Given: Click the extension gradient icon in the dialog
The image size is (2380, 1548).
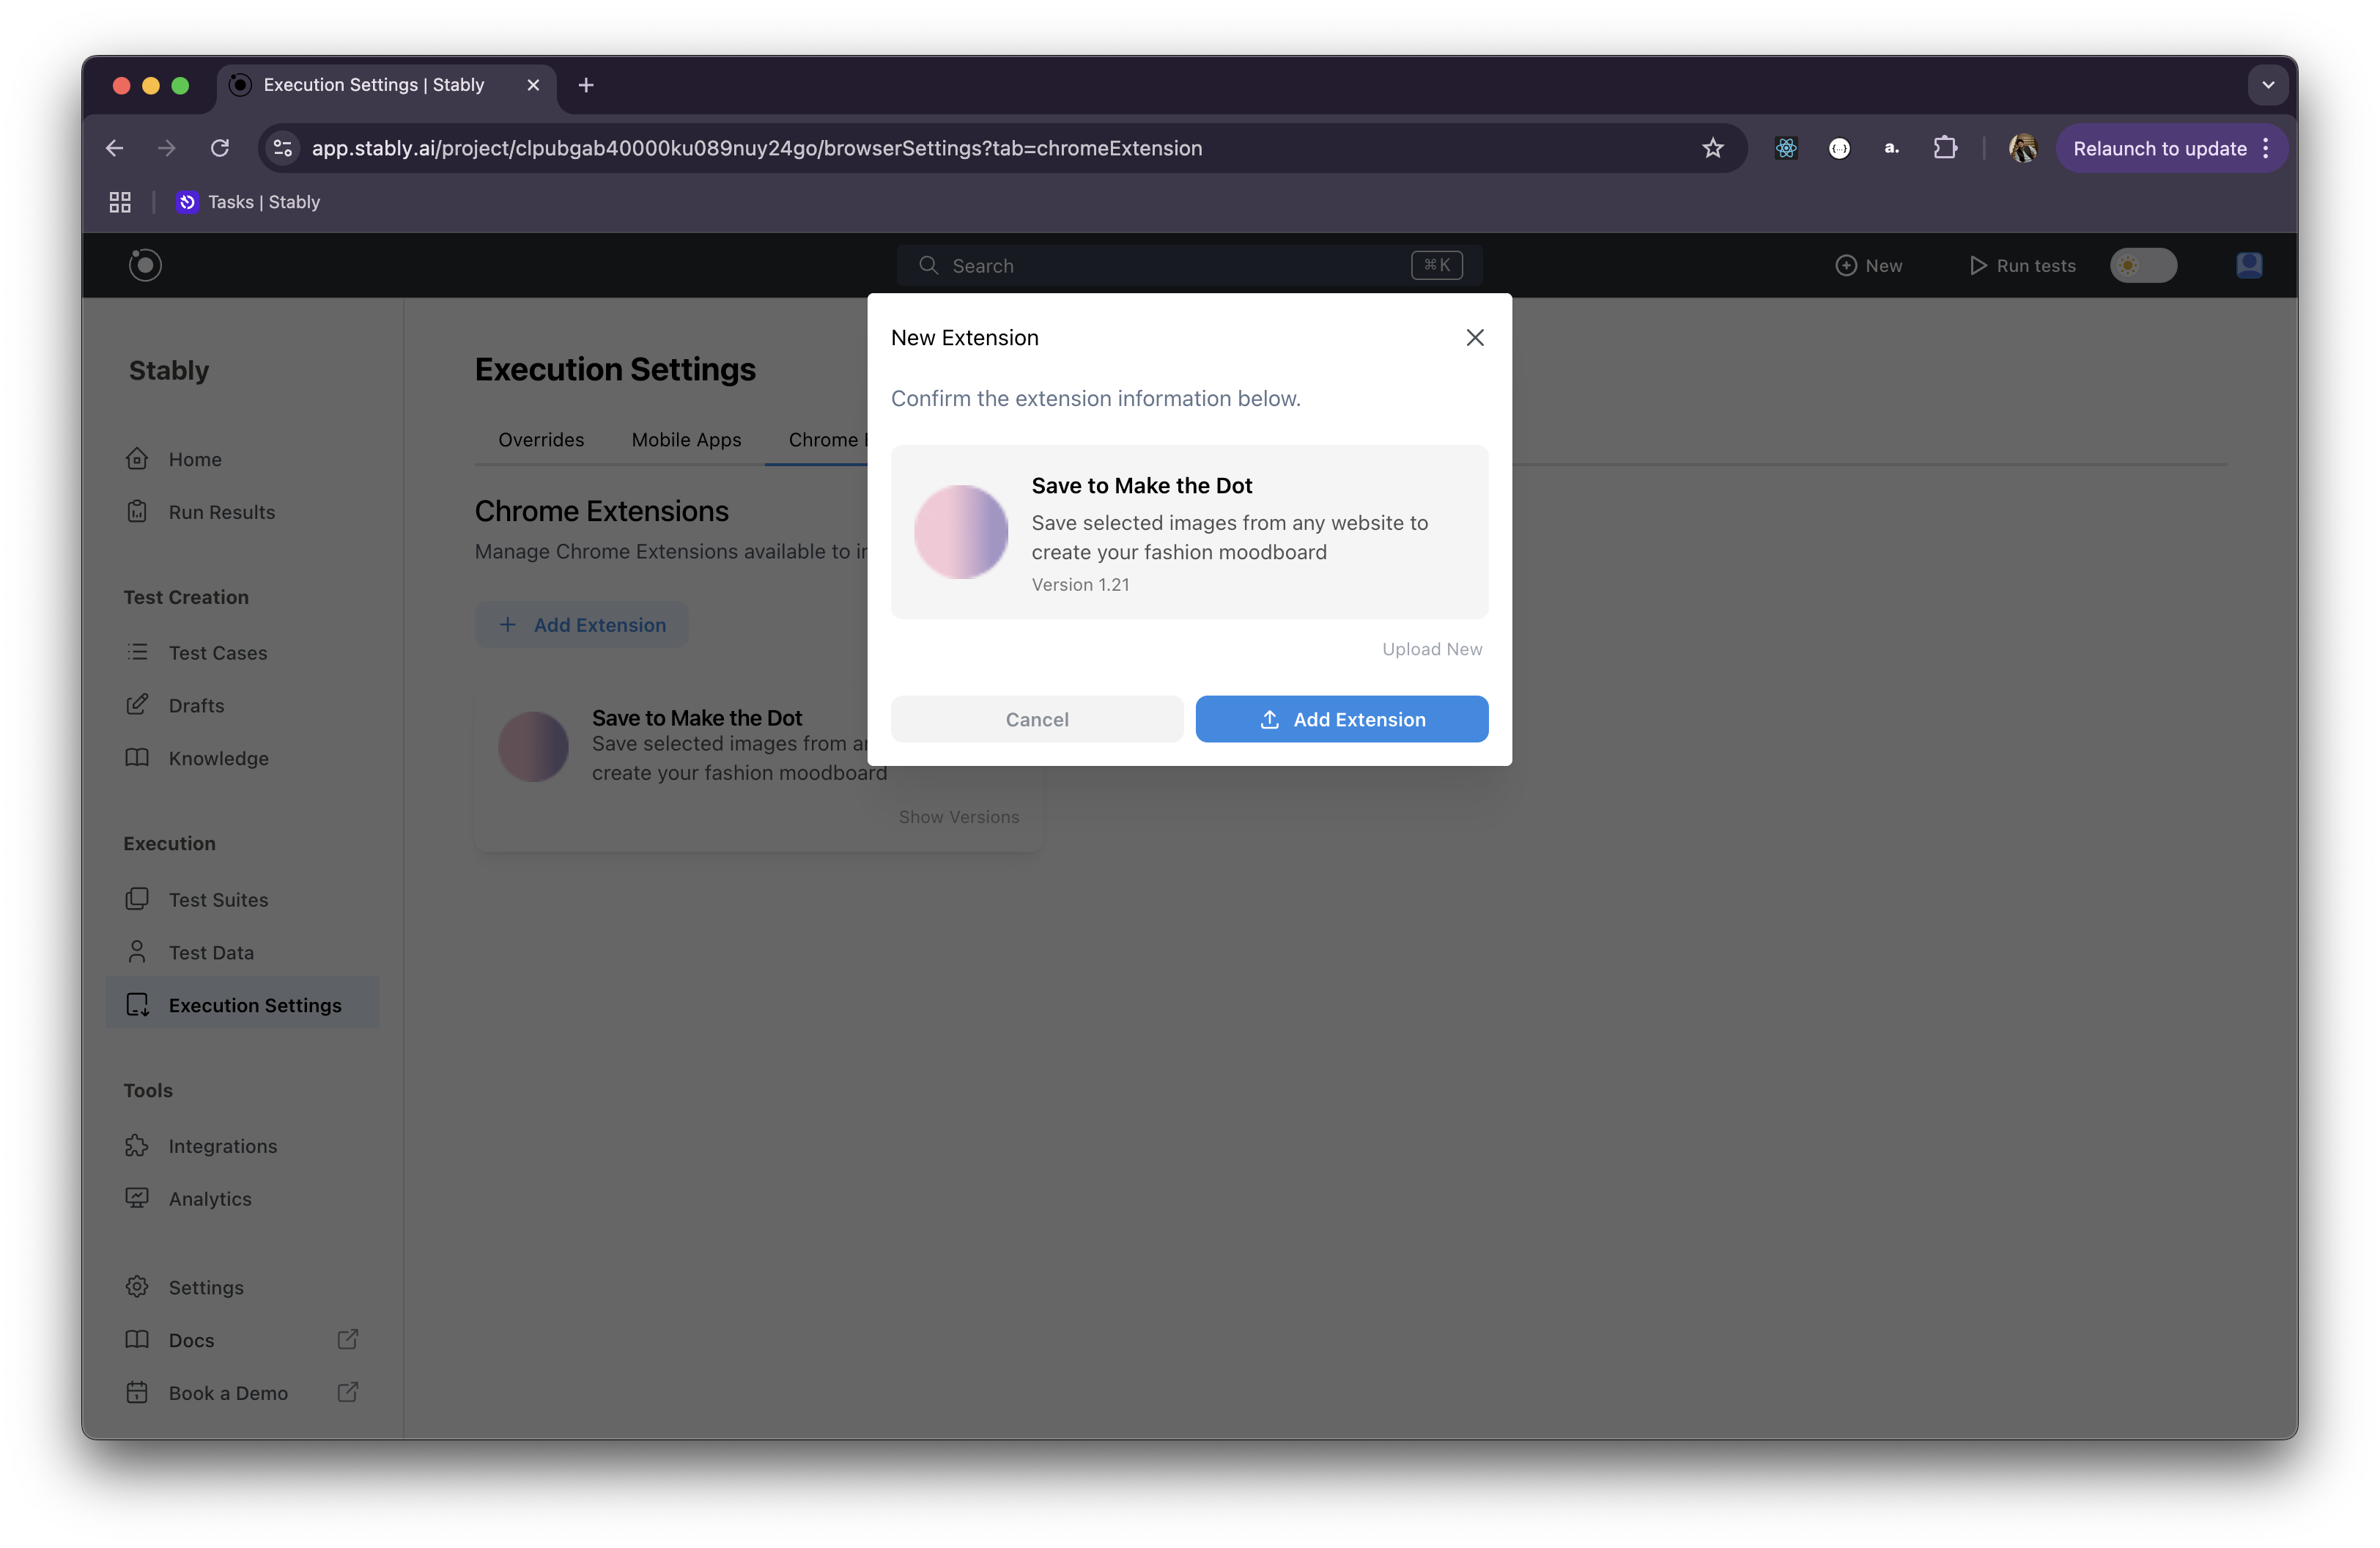Looking at the screenshot, I should pos(961,532).
